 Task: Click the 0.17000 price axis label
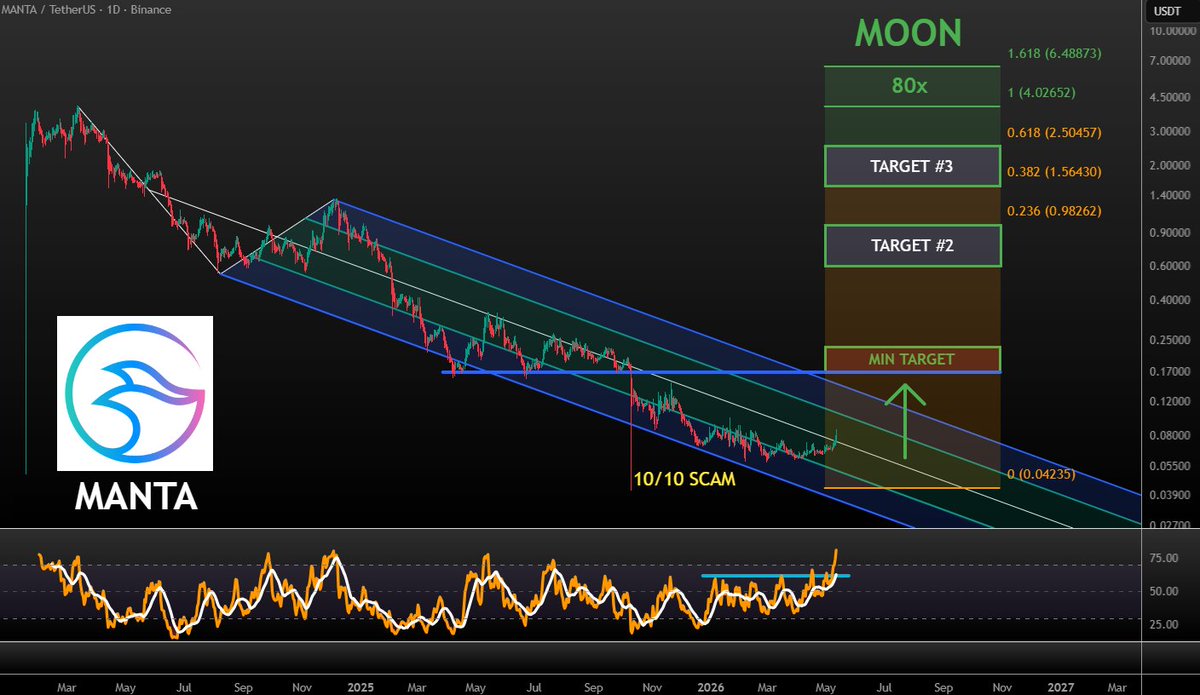coord(1170,372)
